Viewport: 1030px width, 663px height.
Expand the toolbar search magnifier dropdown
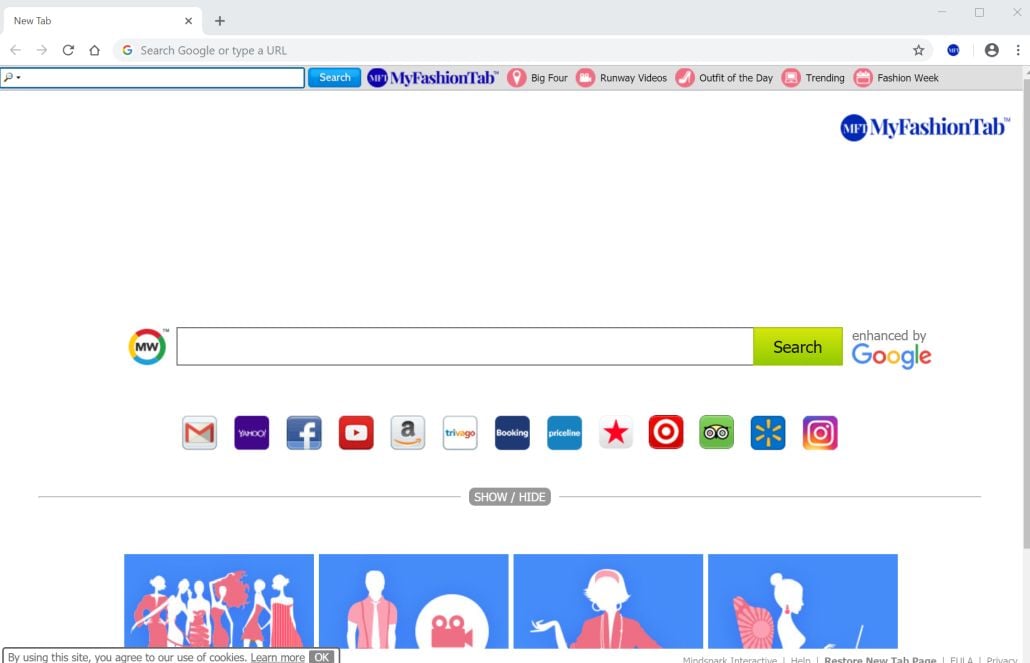pos(12,78)
